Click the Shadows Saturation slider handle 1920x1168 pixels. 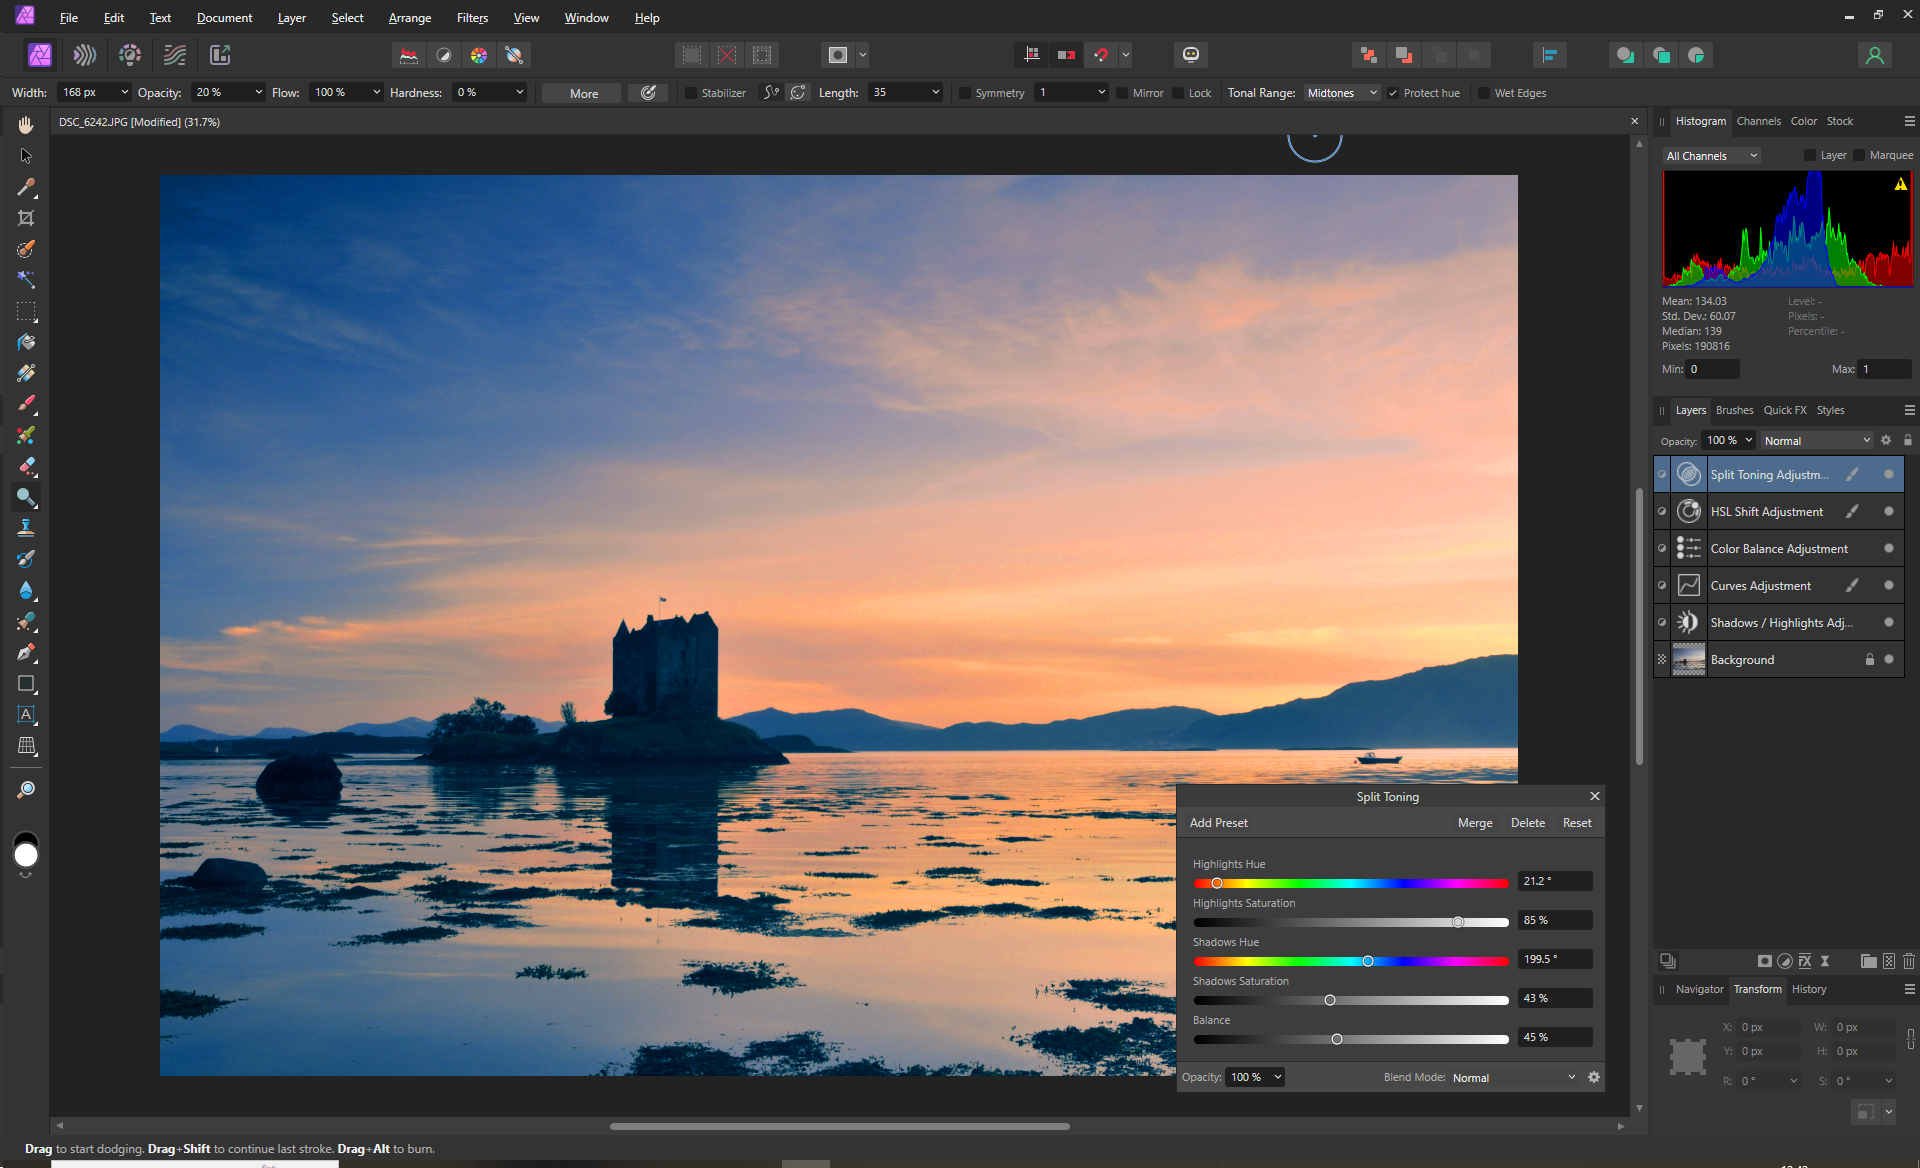[1330, 1000]
